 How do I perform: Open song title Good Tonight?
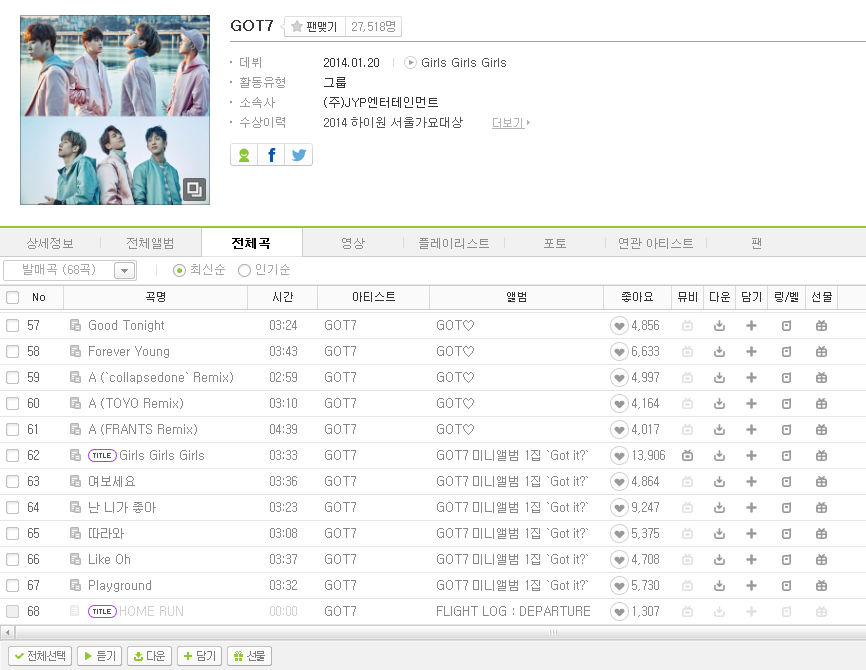[x=126, y=325]
